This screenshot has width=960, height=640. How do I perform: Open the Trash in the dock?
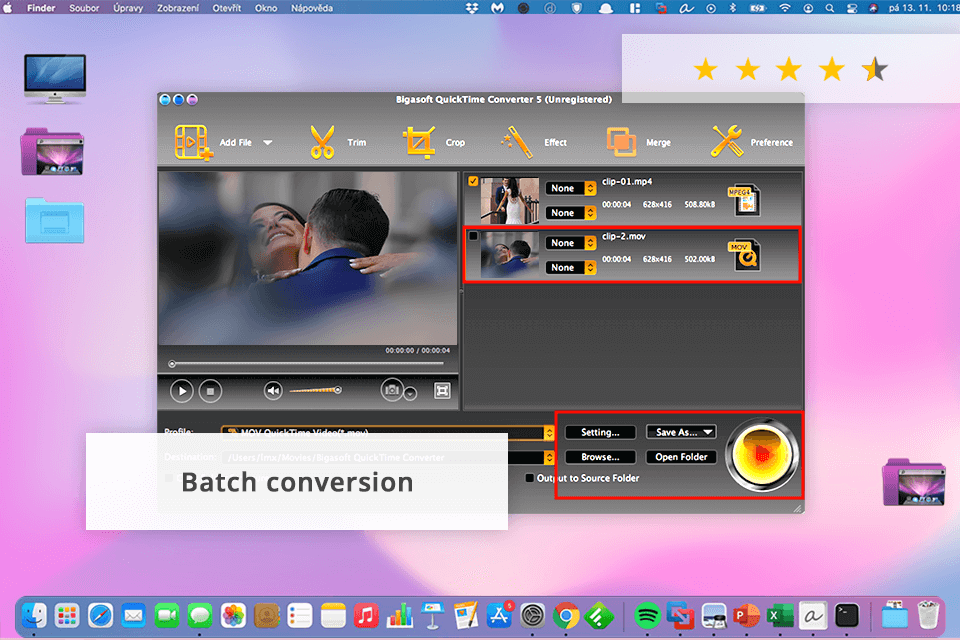(x=928, y=615)
